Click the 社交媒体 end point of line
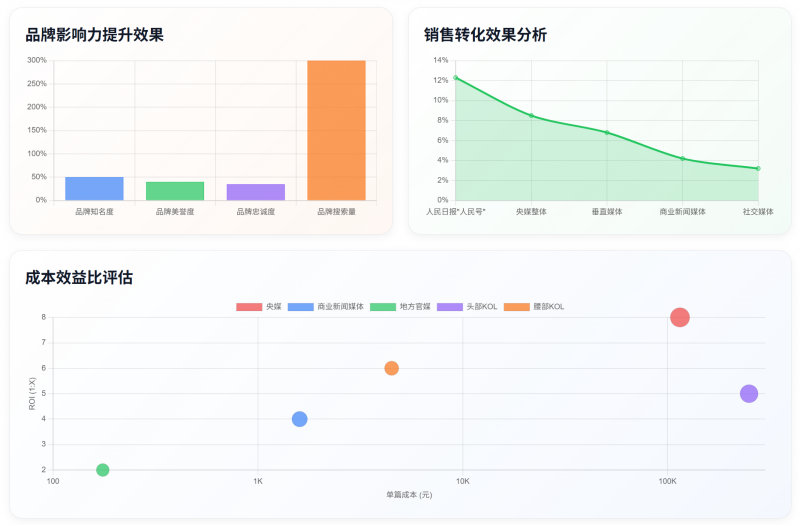 coord(758,168)
